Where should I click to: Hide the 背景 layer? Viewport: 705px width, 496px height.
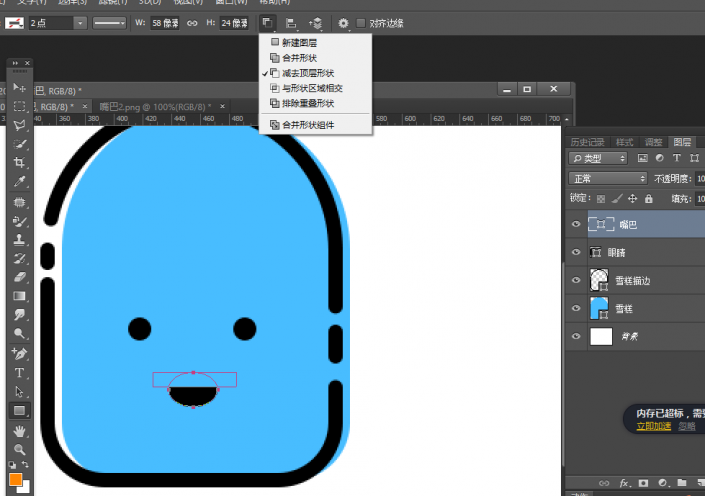576,336
